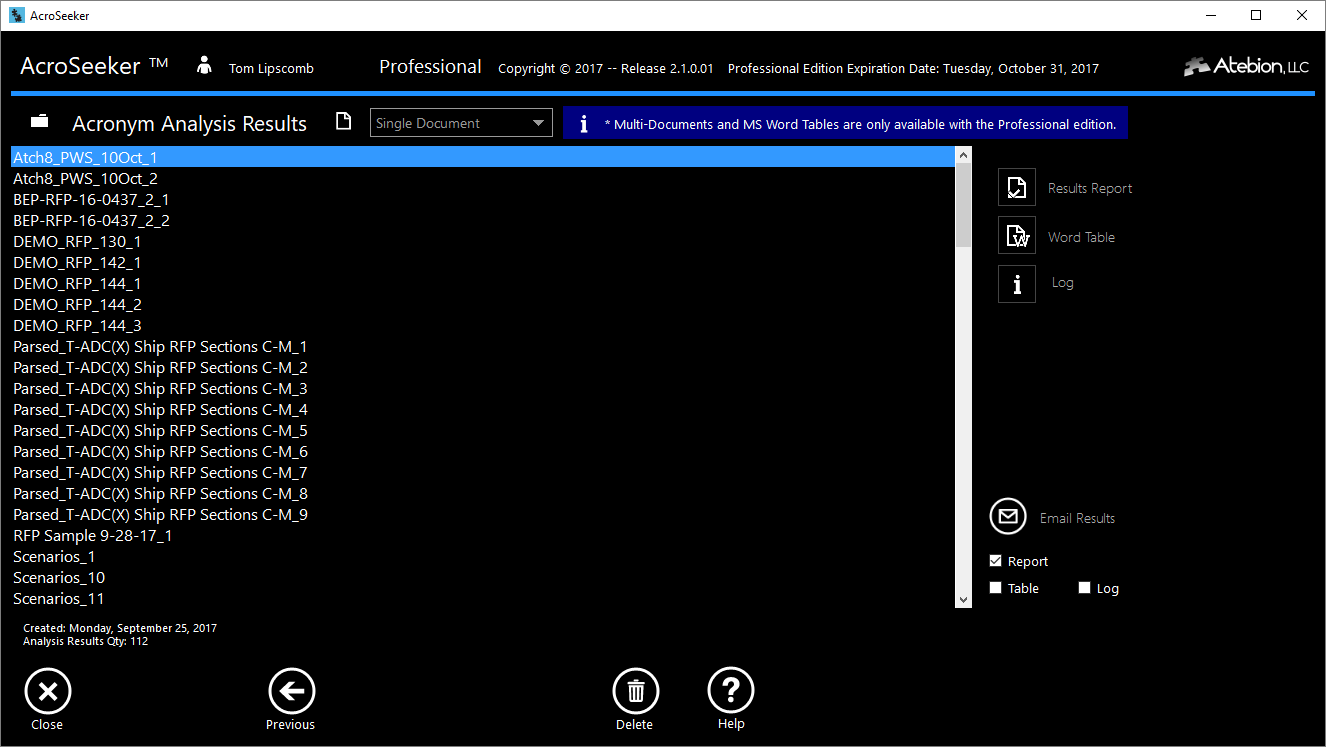The height and width of the screenshot is (747, 1326).
Task: Click the Word Table label
Action: [1081, 237]
